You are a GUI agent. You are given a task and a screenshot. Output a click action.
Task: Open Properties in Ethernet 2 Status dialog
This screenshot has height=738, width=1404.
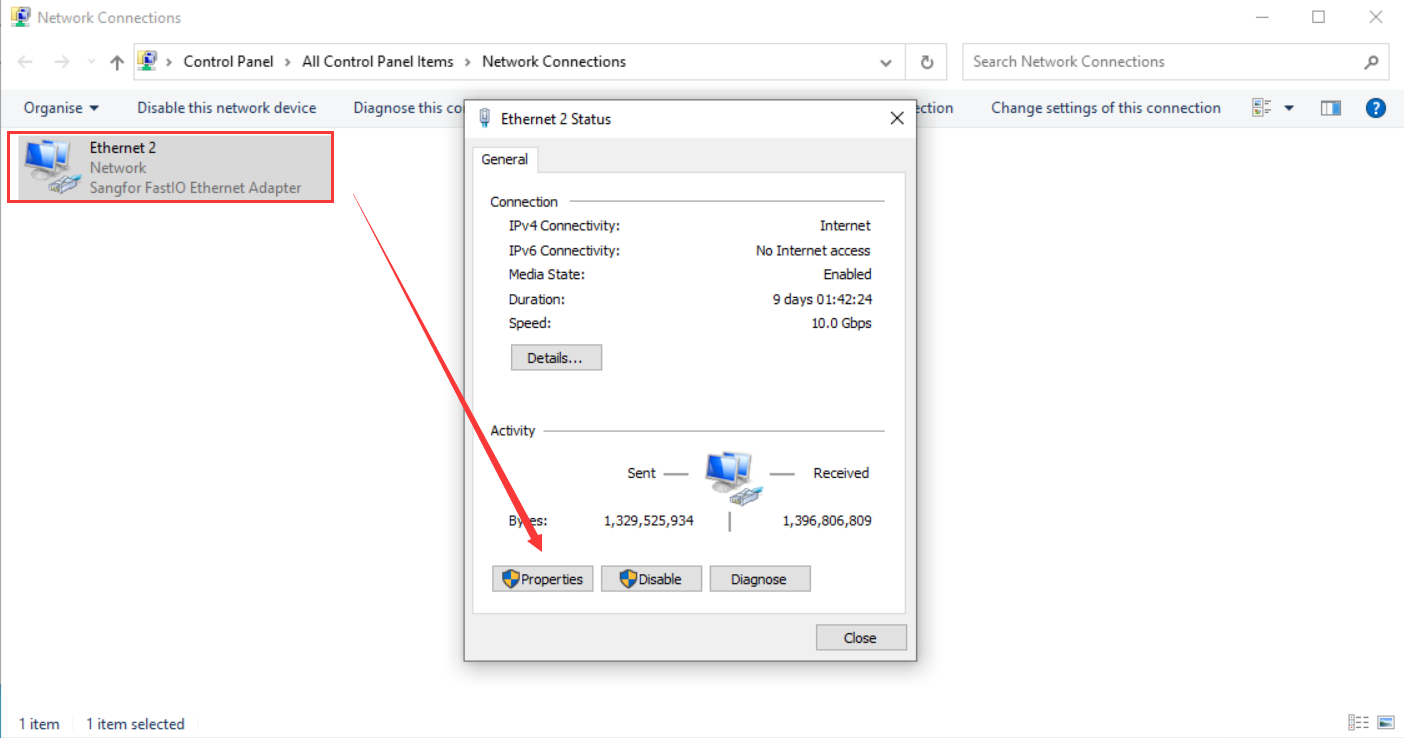point(543,579)
